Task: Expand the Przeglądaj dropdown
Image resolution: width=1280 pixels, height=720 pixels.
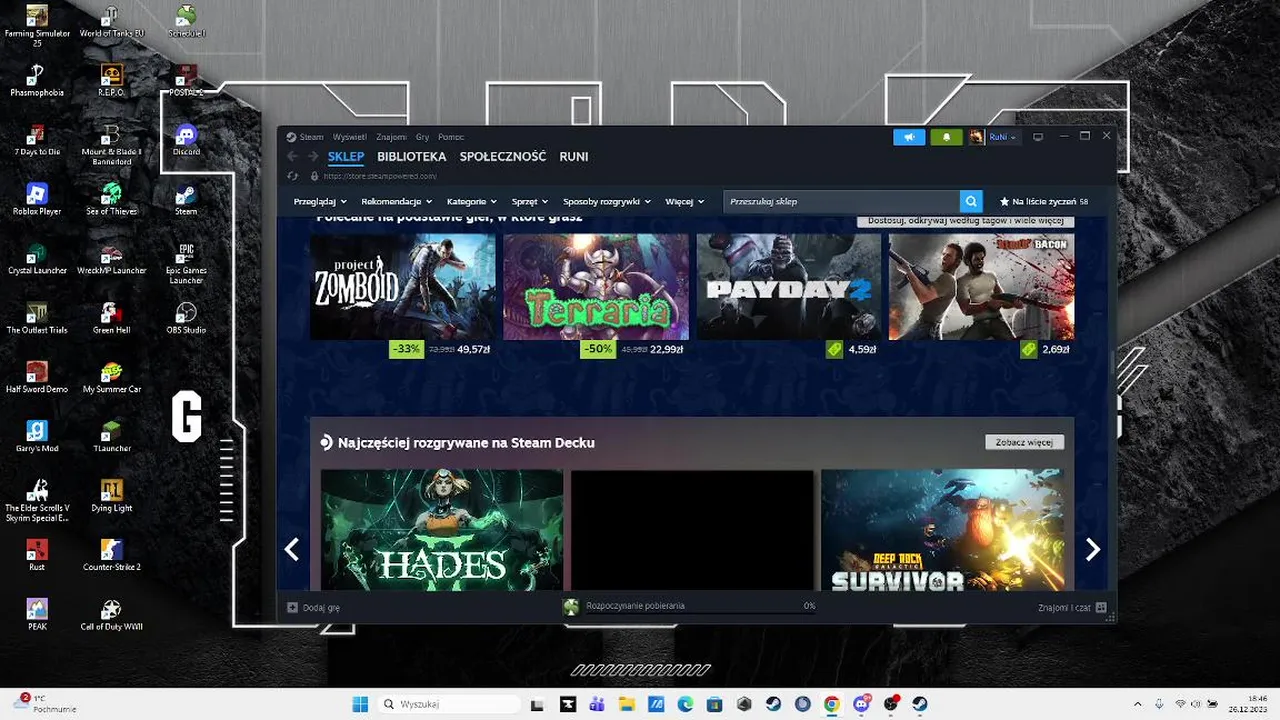Action: coord(320,201)
